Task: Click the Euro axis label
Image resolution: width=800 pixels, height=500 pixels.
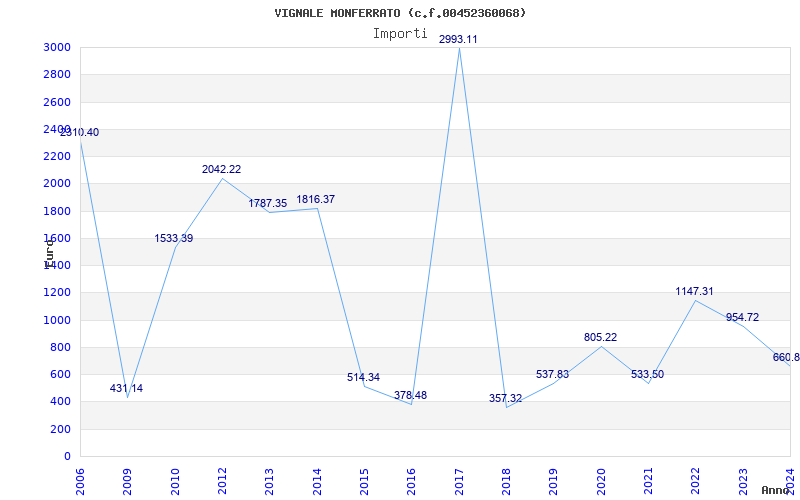Action: (49, 253)
